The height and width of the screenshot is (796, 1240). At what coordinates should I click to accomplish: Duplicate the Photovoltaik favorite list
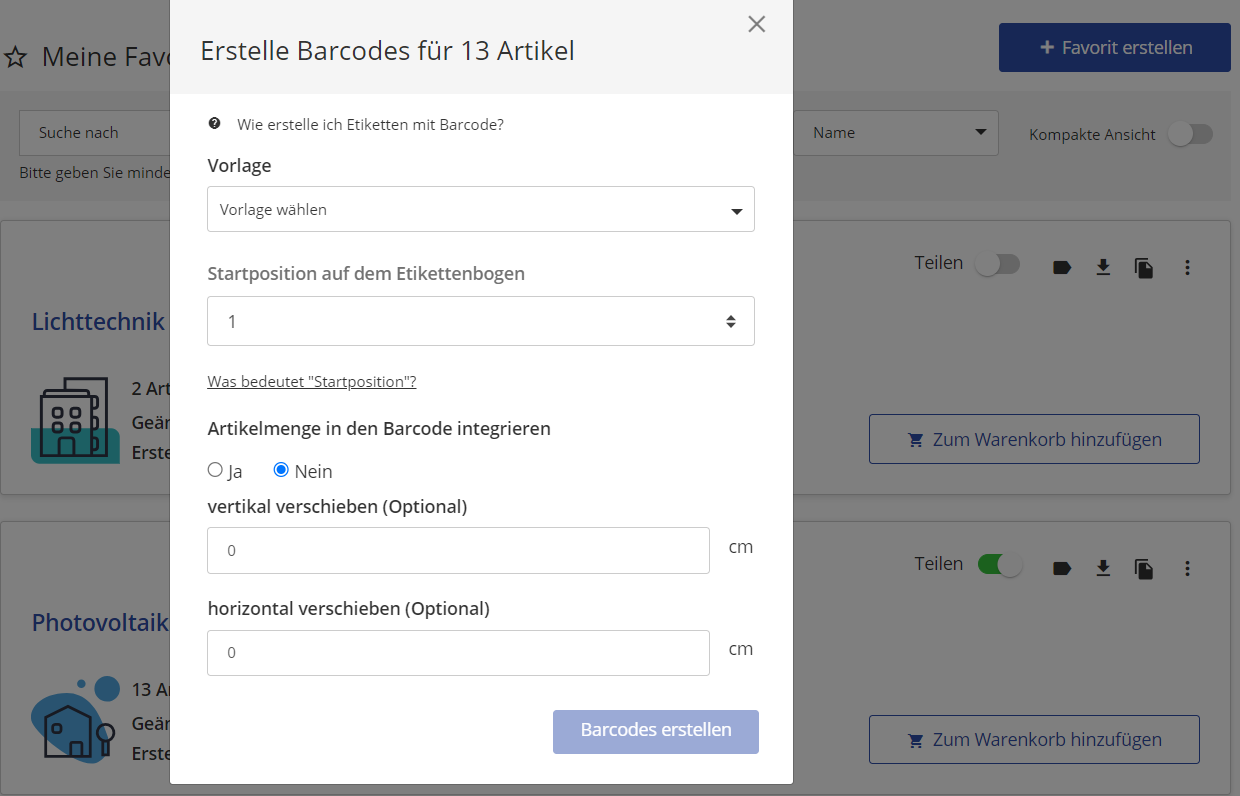[1144, 568]
